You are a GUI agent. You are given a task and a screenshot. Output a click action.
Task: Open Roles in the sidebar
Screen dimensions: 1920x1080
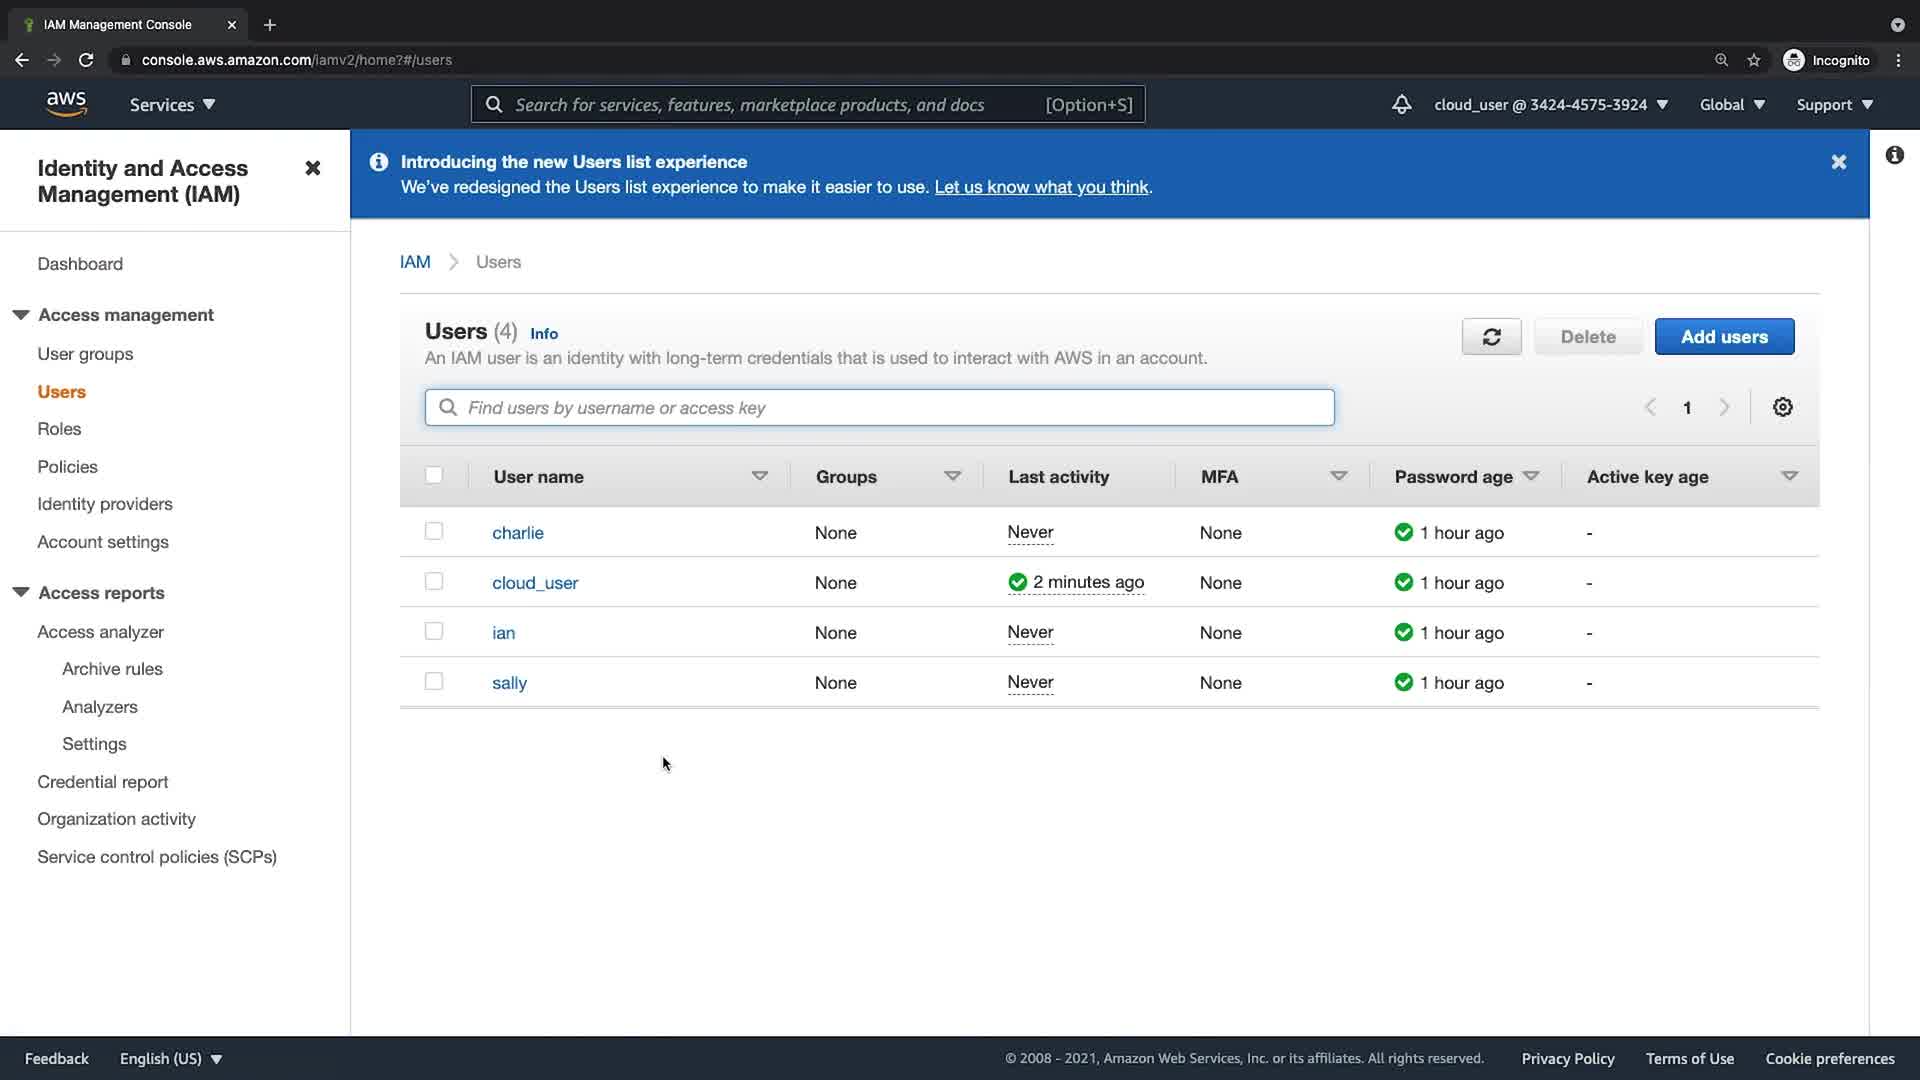click(x=59, y=429)
